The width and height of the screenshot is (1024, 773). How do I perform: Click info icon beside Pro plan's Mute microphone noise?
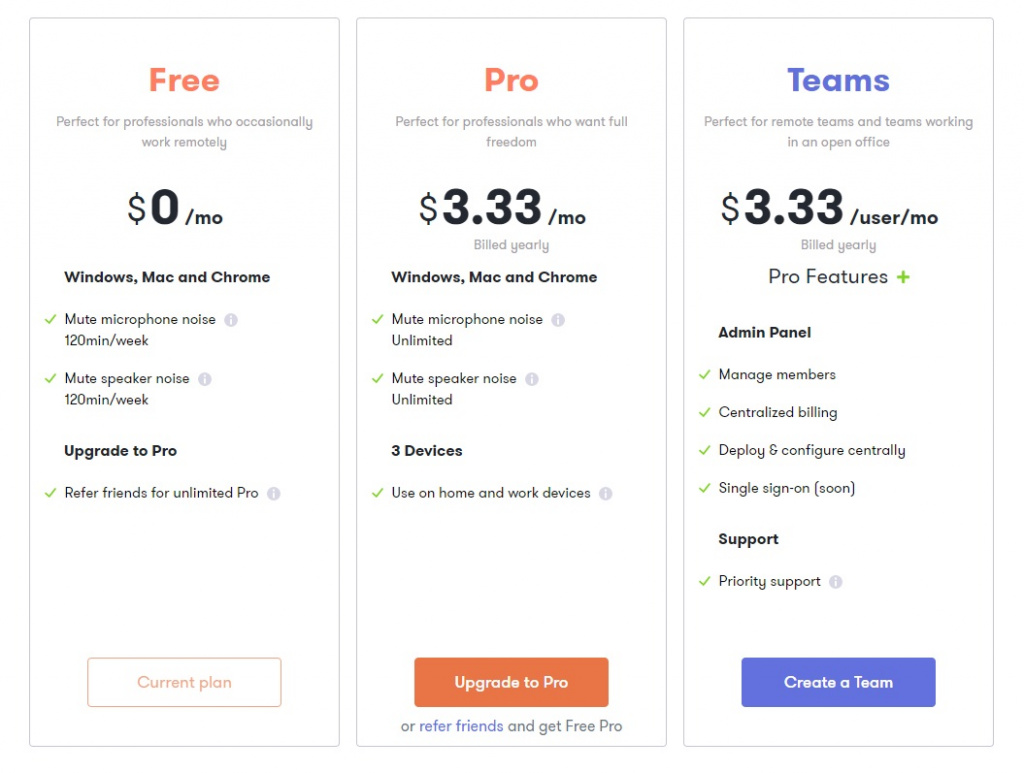[558, 320]
